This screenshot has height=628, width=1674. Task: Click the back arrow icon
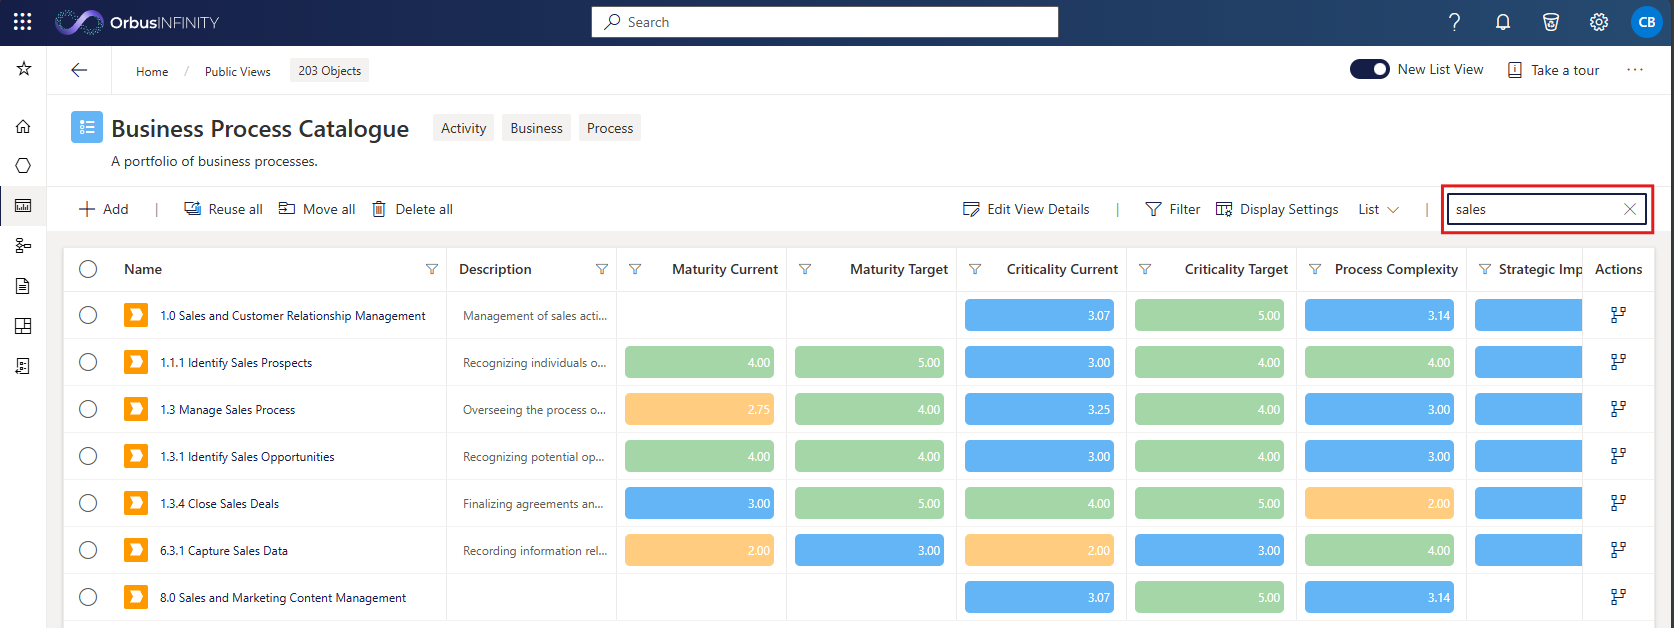click(x=79, y=70)
